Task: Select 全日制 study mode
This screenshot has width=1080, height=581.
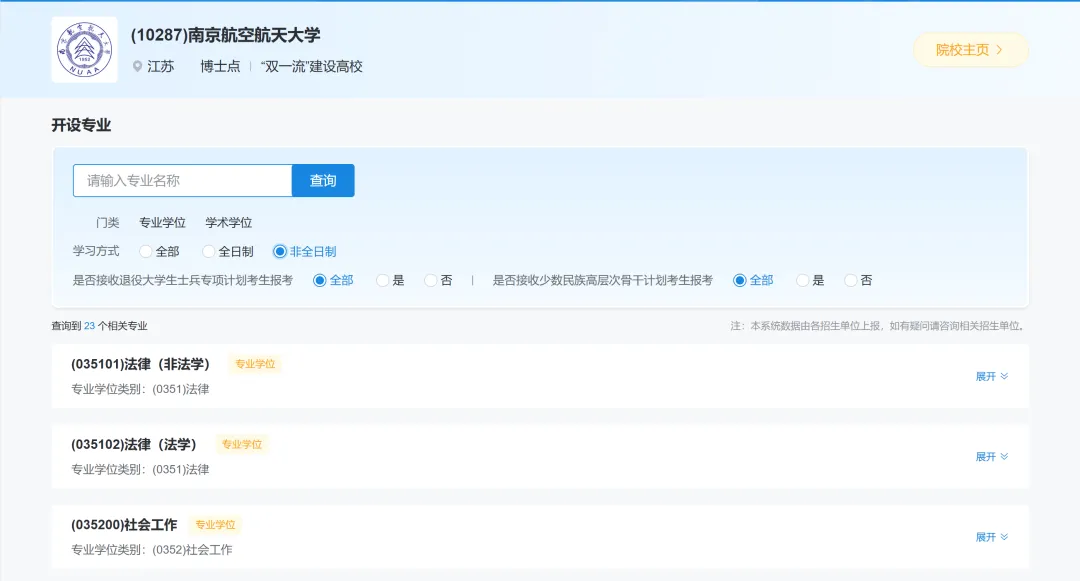Action: [227, 251]
